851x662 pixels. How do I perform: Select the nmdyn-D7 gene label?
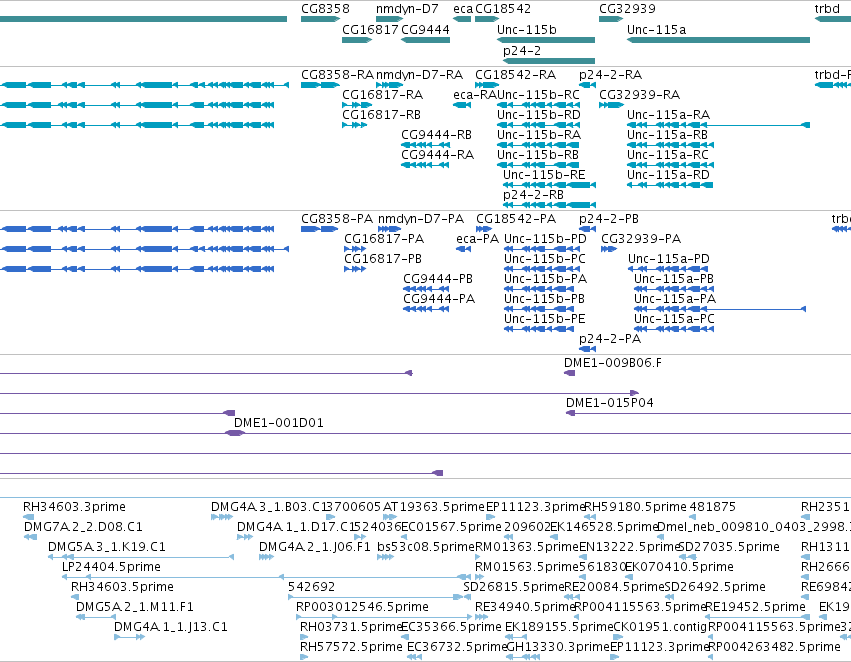(407, 9)
